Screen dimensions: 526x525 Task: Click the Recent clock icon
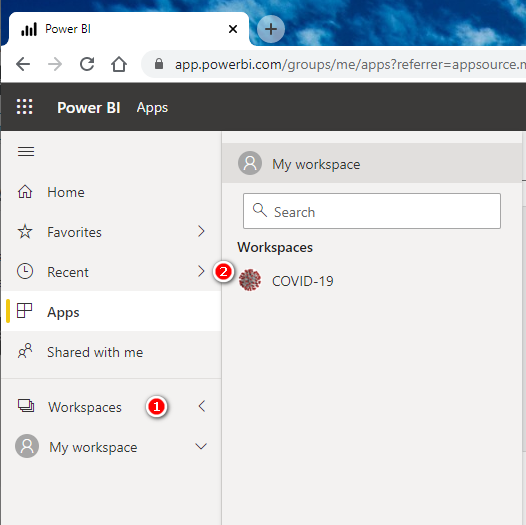pyautogui.click(x=25, y=271)
